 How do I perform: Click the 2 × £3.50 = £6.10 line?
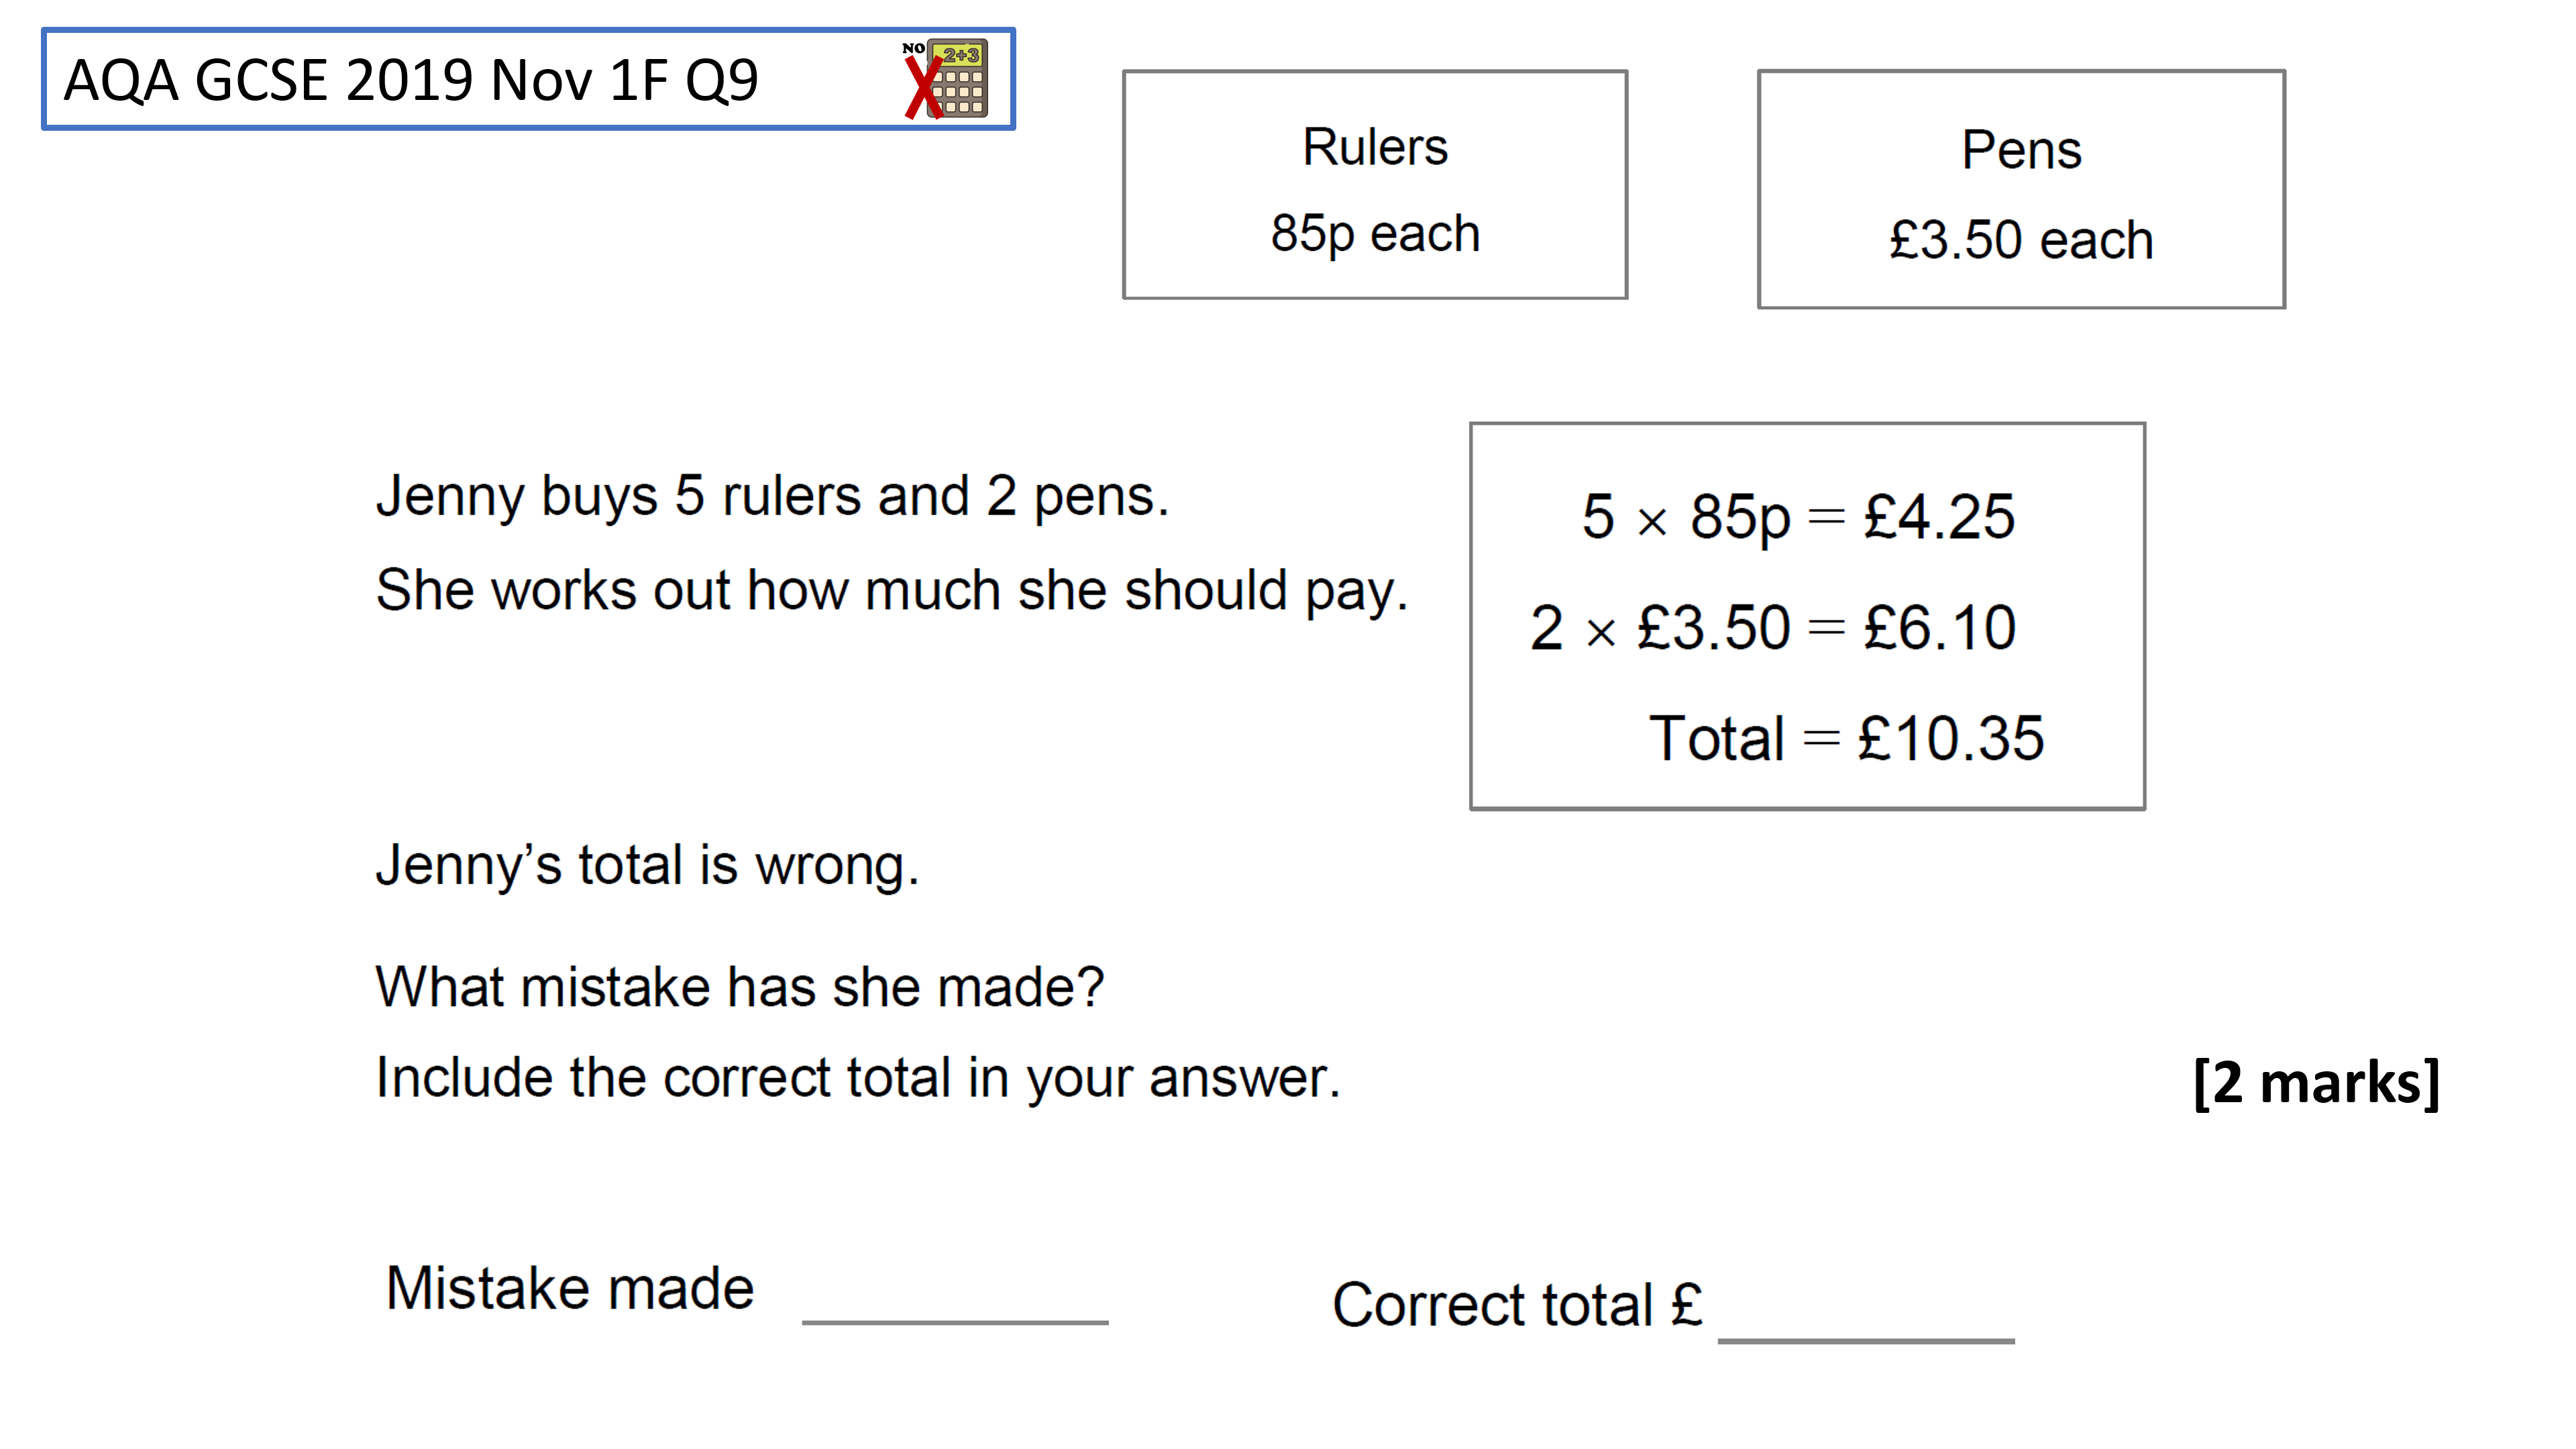[x=1772, y=628]
